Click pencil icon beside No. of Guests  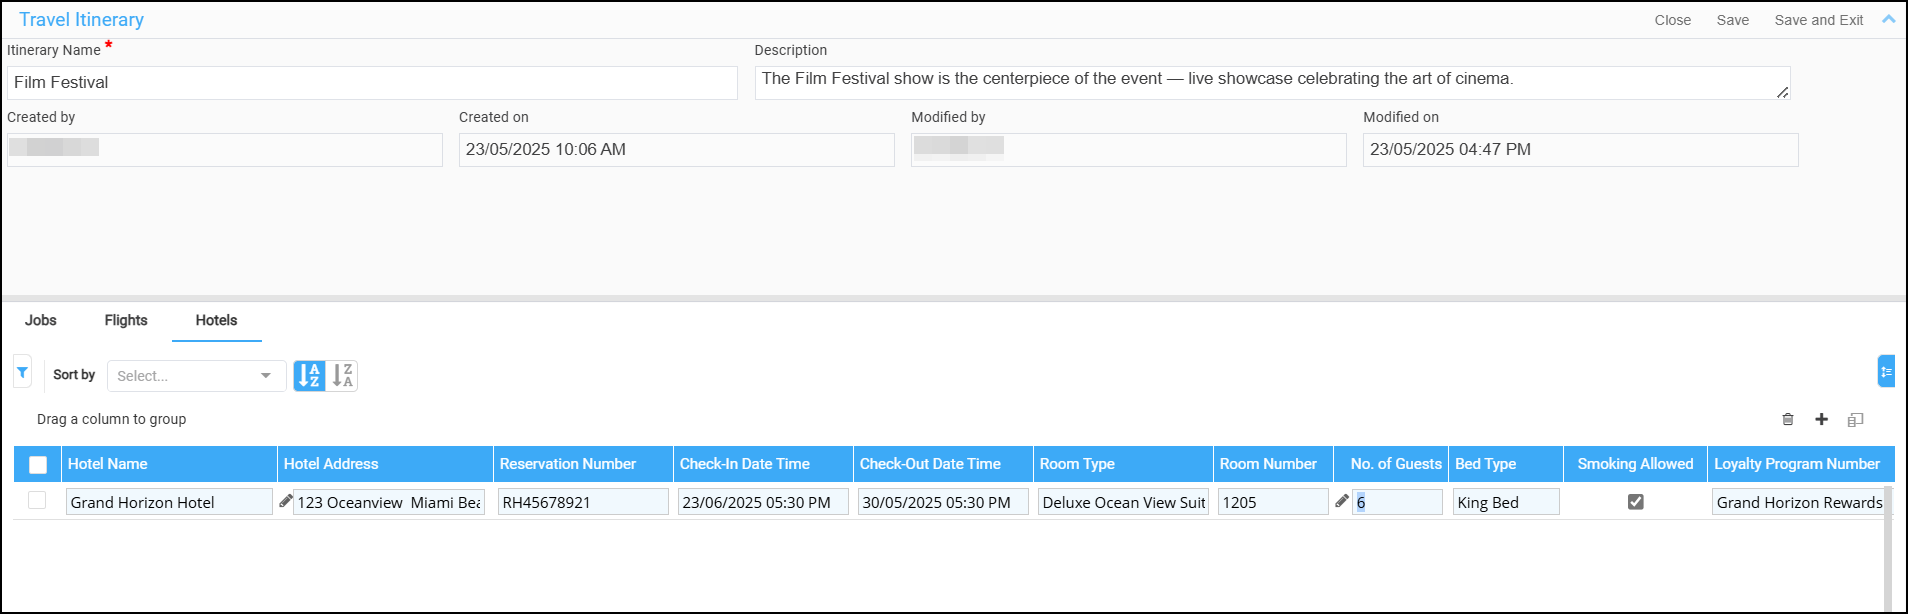pyautogui.click(x=1341, y=501)
